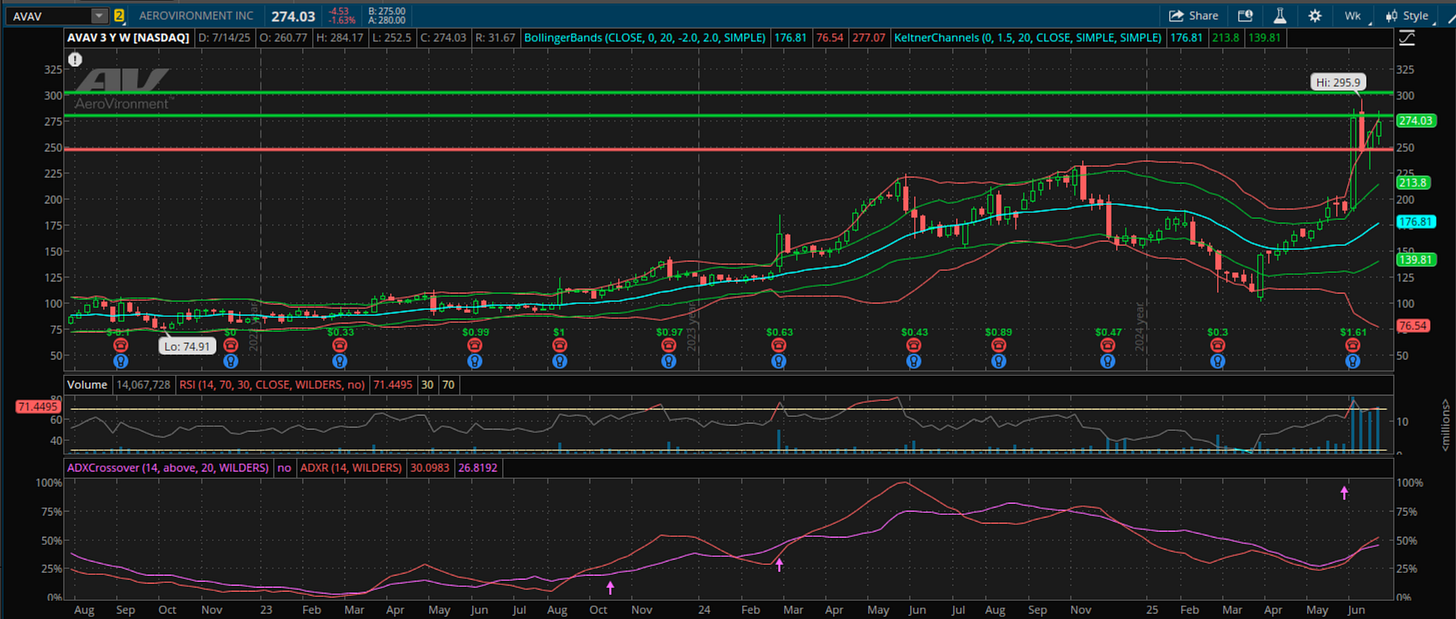Screen dimensions: 1456x619
Task: Click the earnings bulb icon under $0.3
Action: (1217, 361)
